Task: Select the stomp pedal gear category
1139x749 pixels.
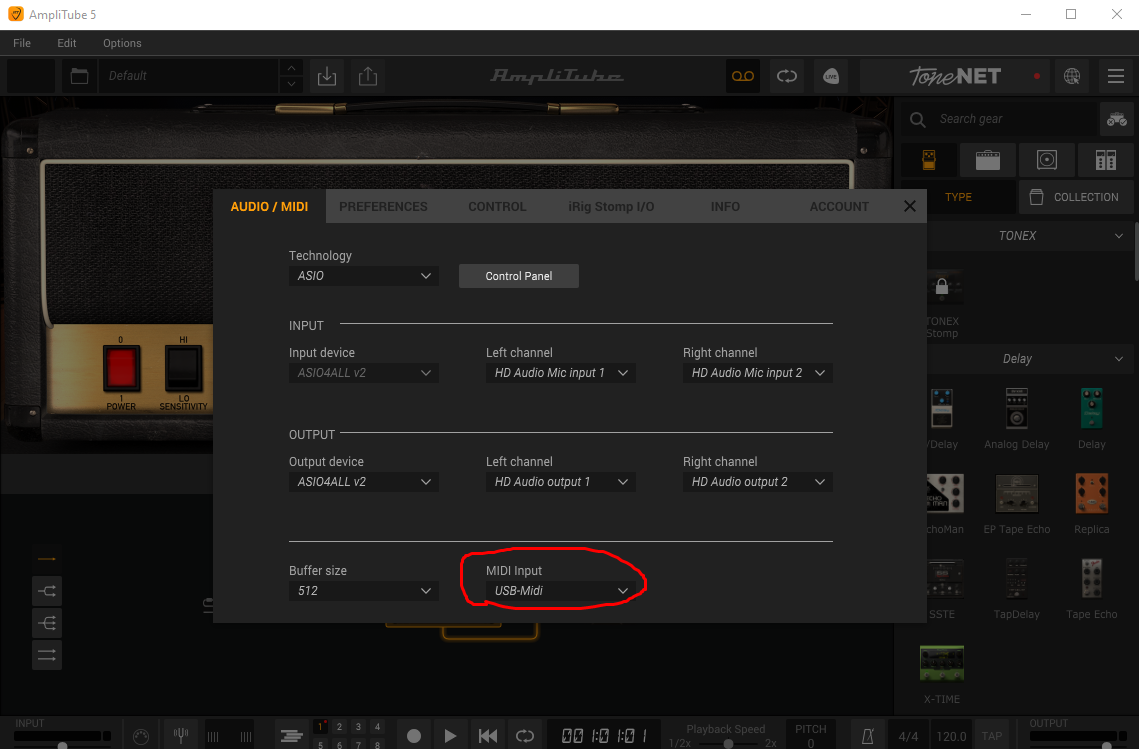Action: [x=929, y=160]
